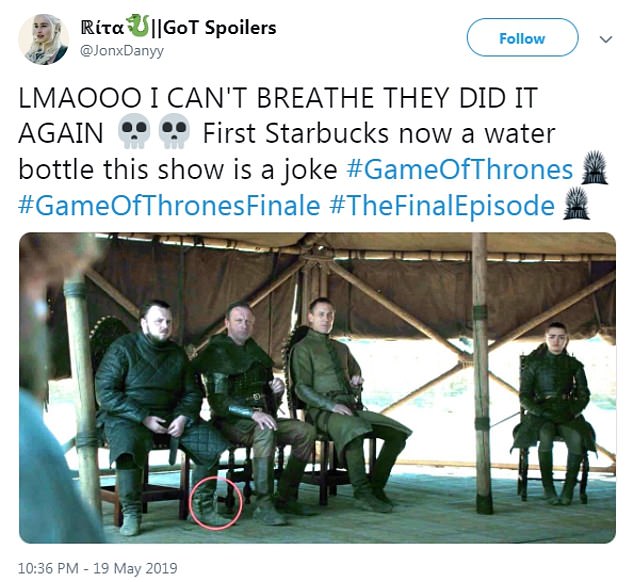Image resolution: width=634 pixels, height=582 pixels.
Task: Open the profile avatar picture
Action: click(x=44, y=39)
